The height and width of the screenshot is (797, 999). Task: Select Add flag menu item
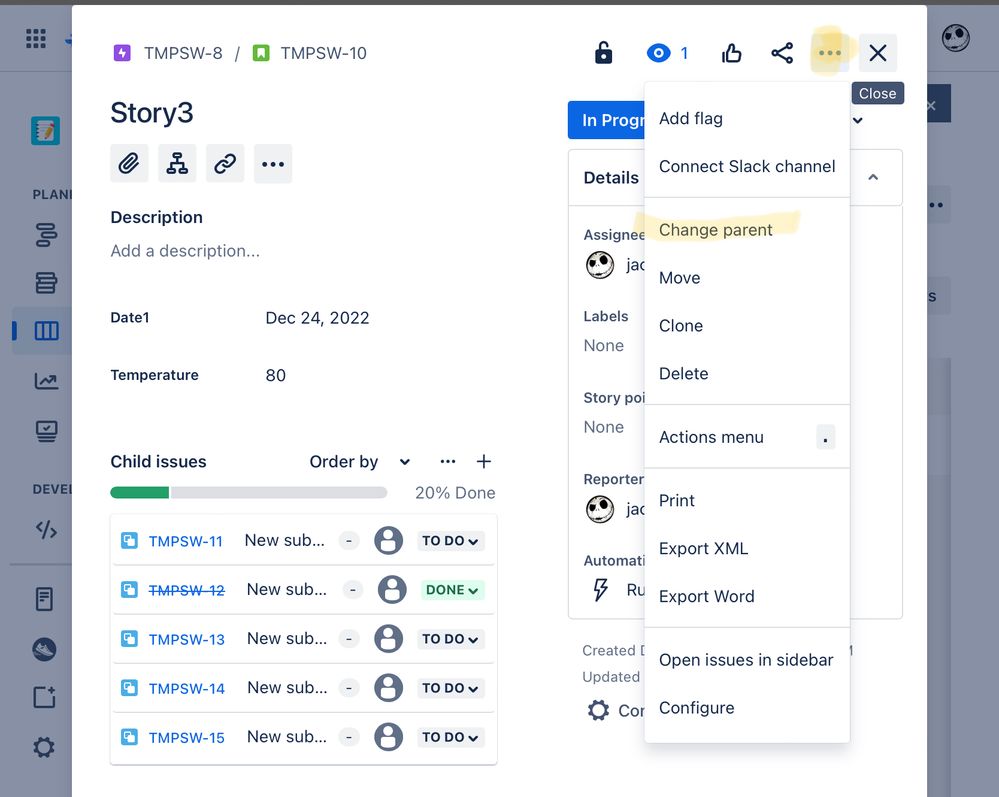click(x=747, y=118)
